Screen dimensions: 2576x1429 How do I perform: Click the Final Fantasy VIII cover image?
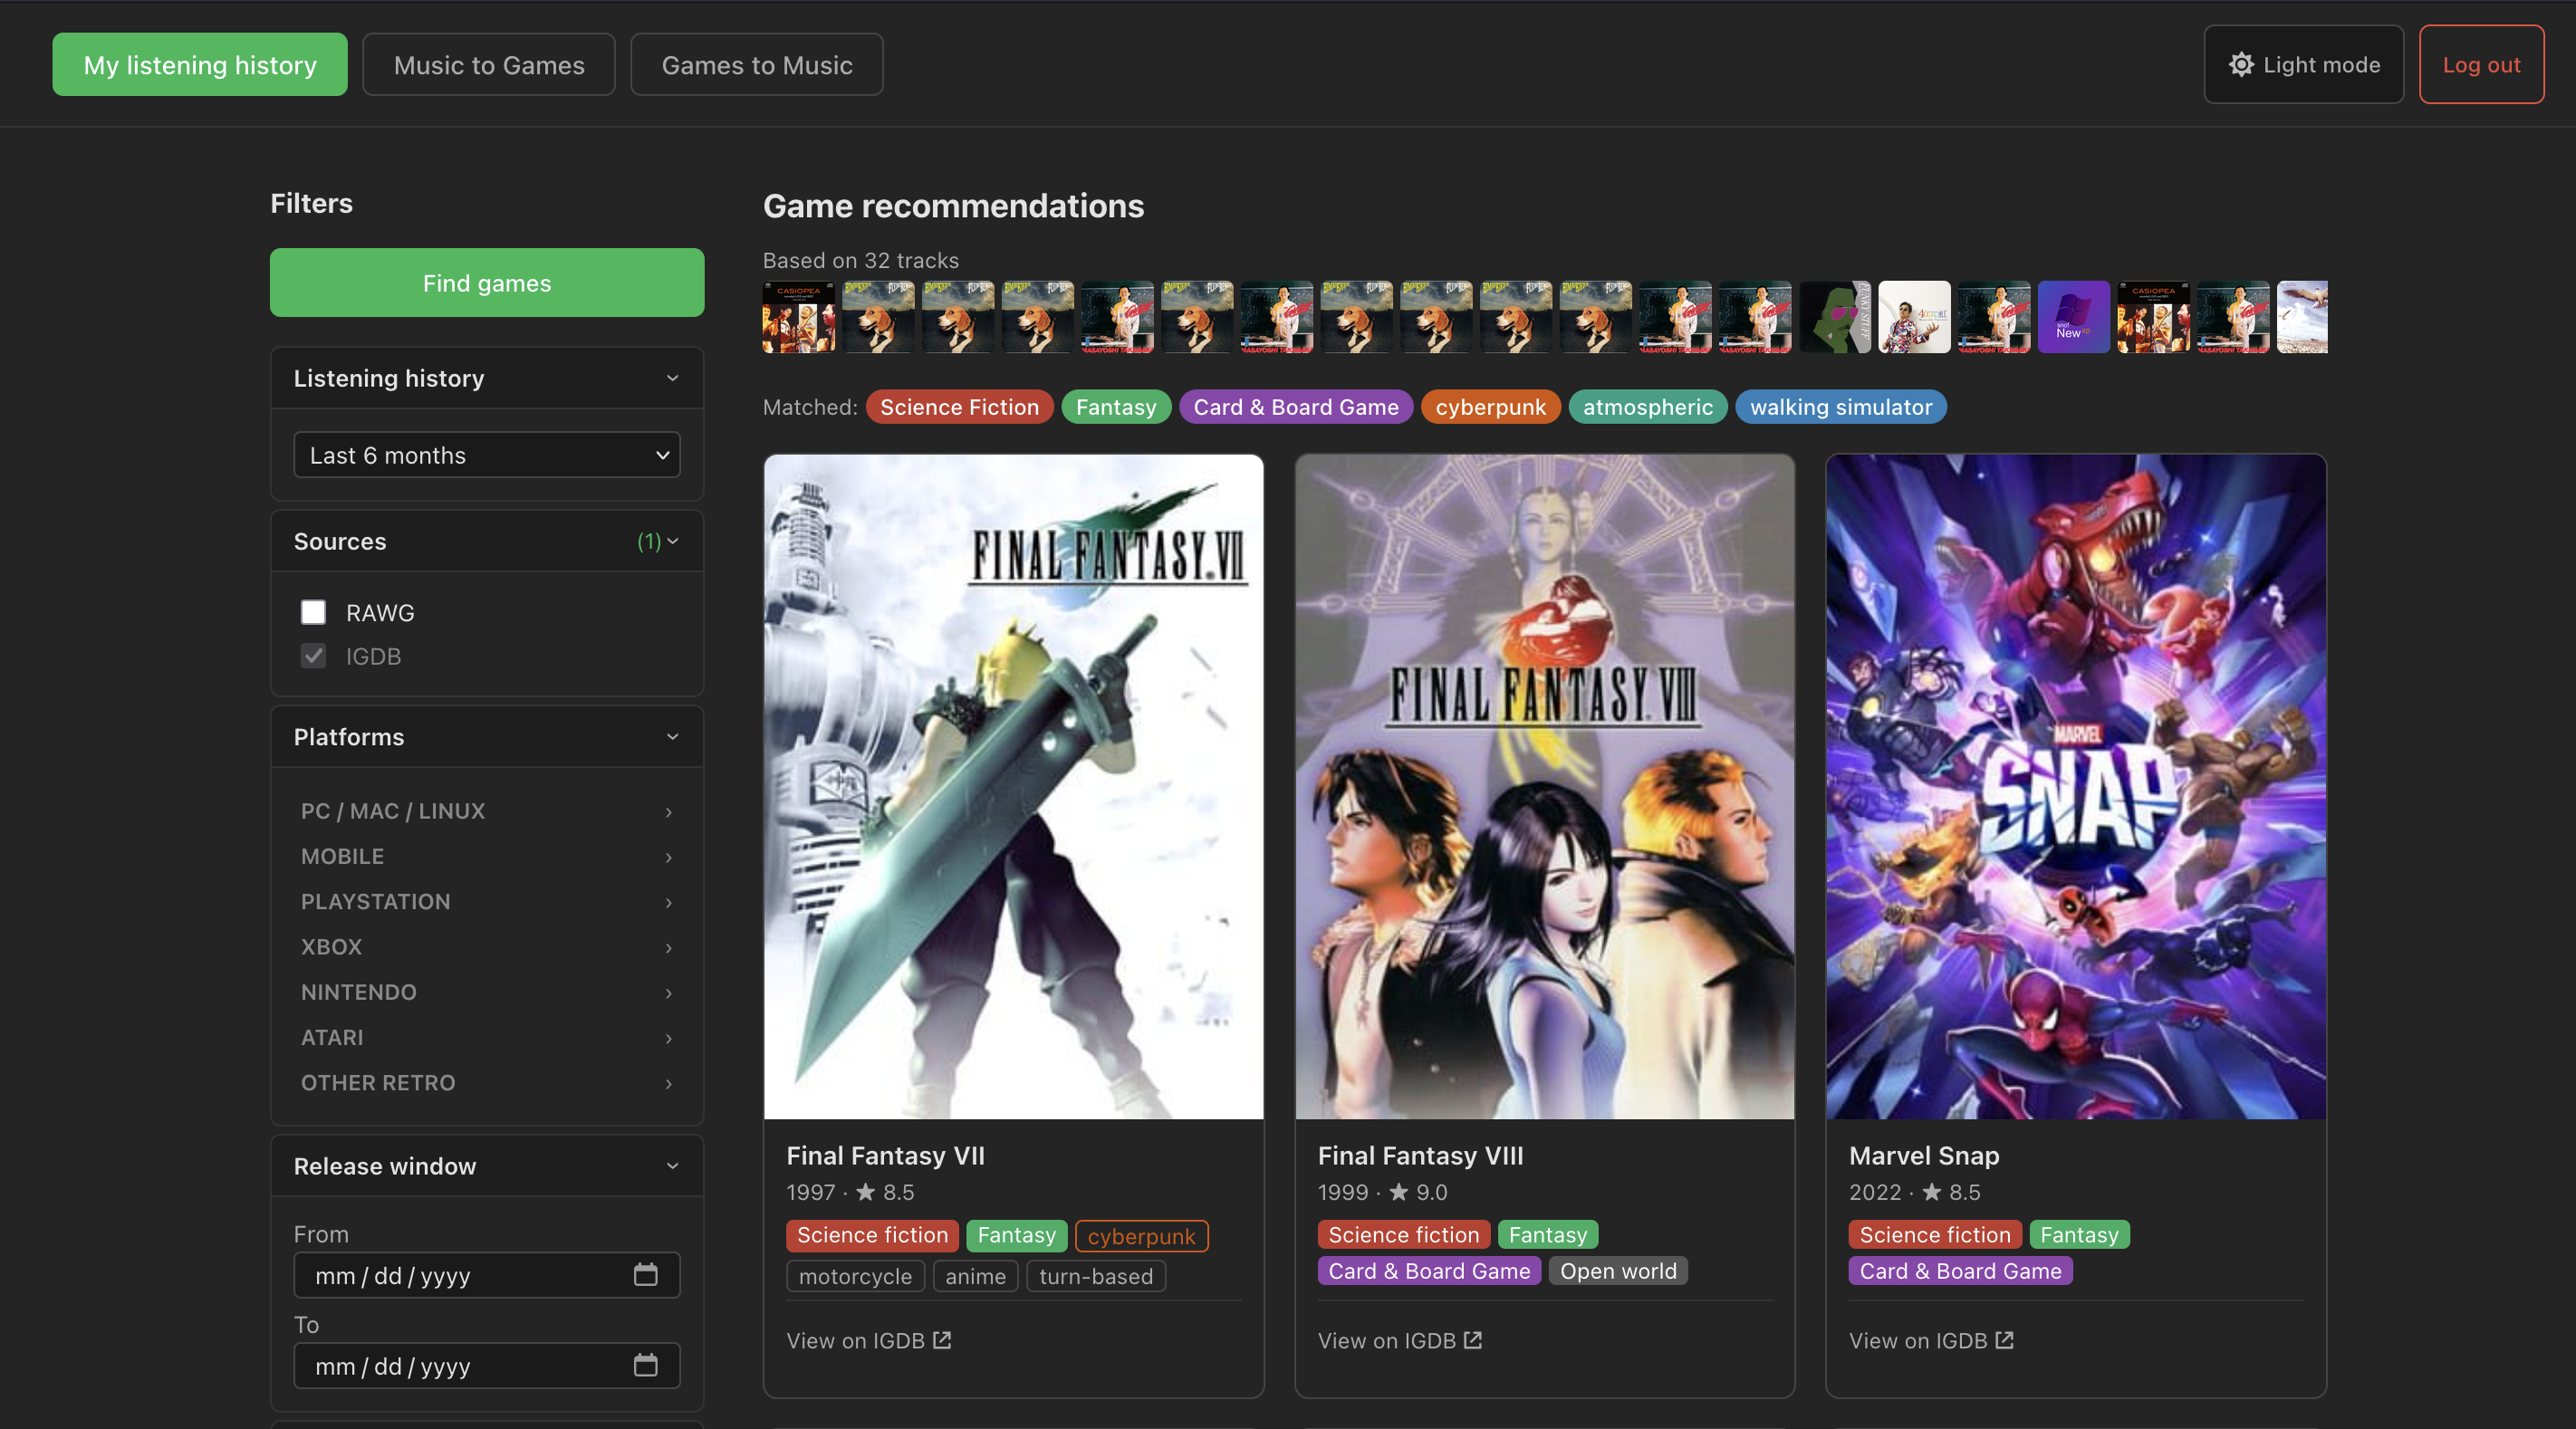[1545, 787]
